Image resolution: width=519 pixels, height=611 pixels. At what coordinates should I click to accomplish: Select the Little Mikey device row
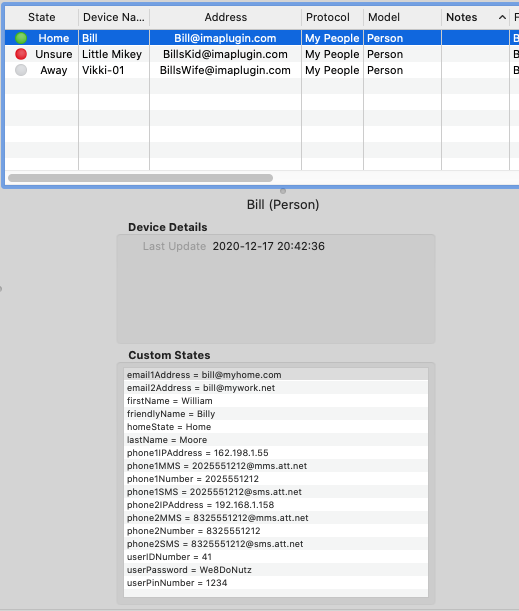pos(261,54)
